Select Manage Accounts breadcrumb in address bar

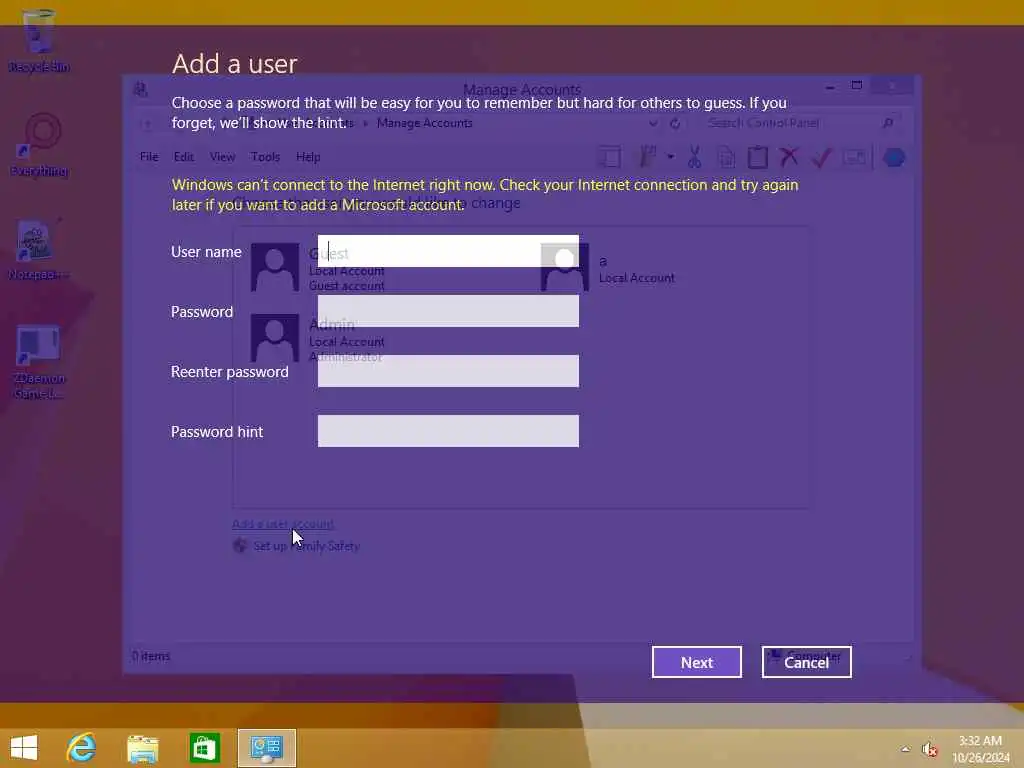point(424,123)
